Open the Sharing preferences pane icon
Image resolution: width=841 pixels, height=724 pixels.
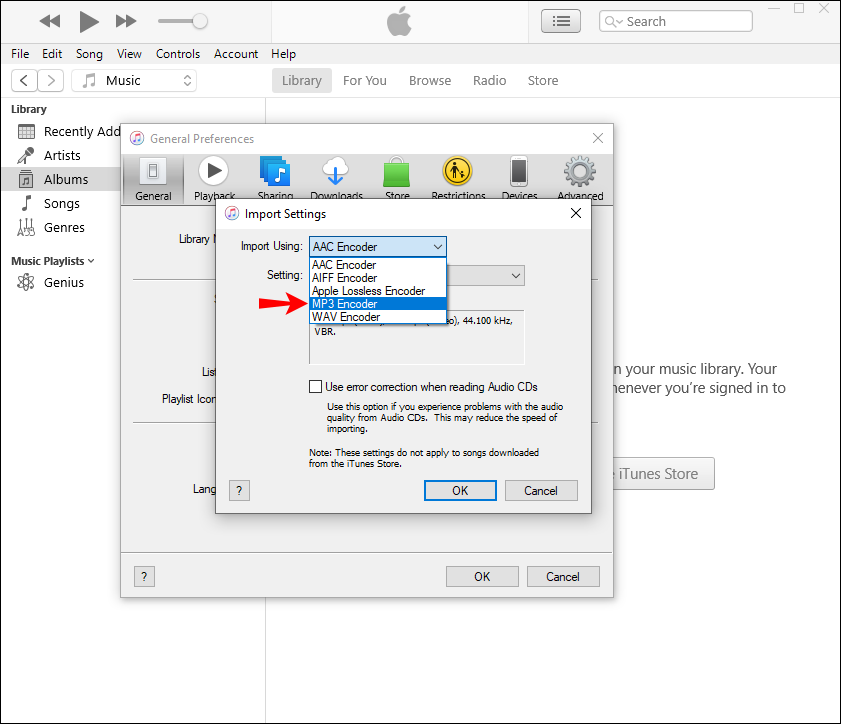tap(275, 179)
